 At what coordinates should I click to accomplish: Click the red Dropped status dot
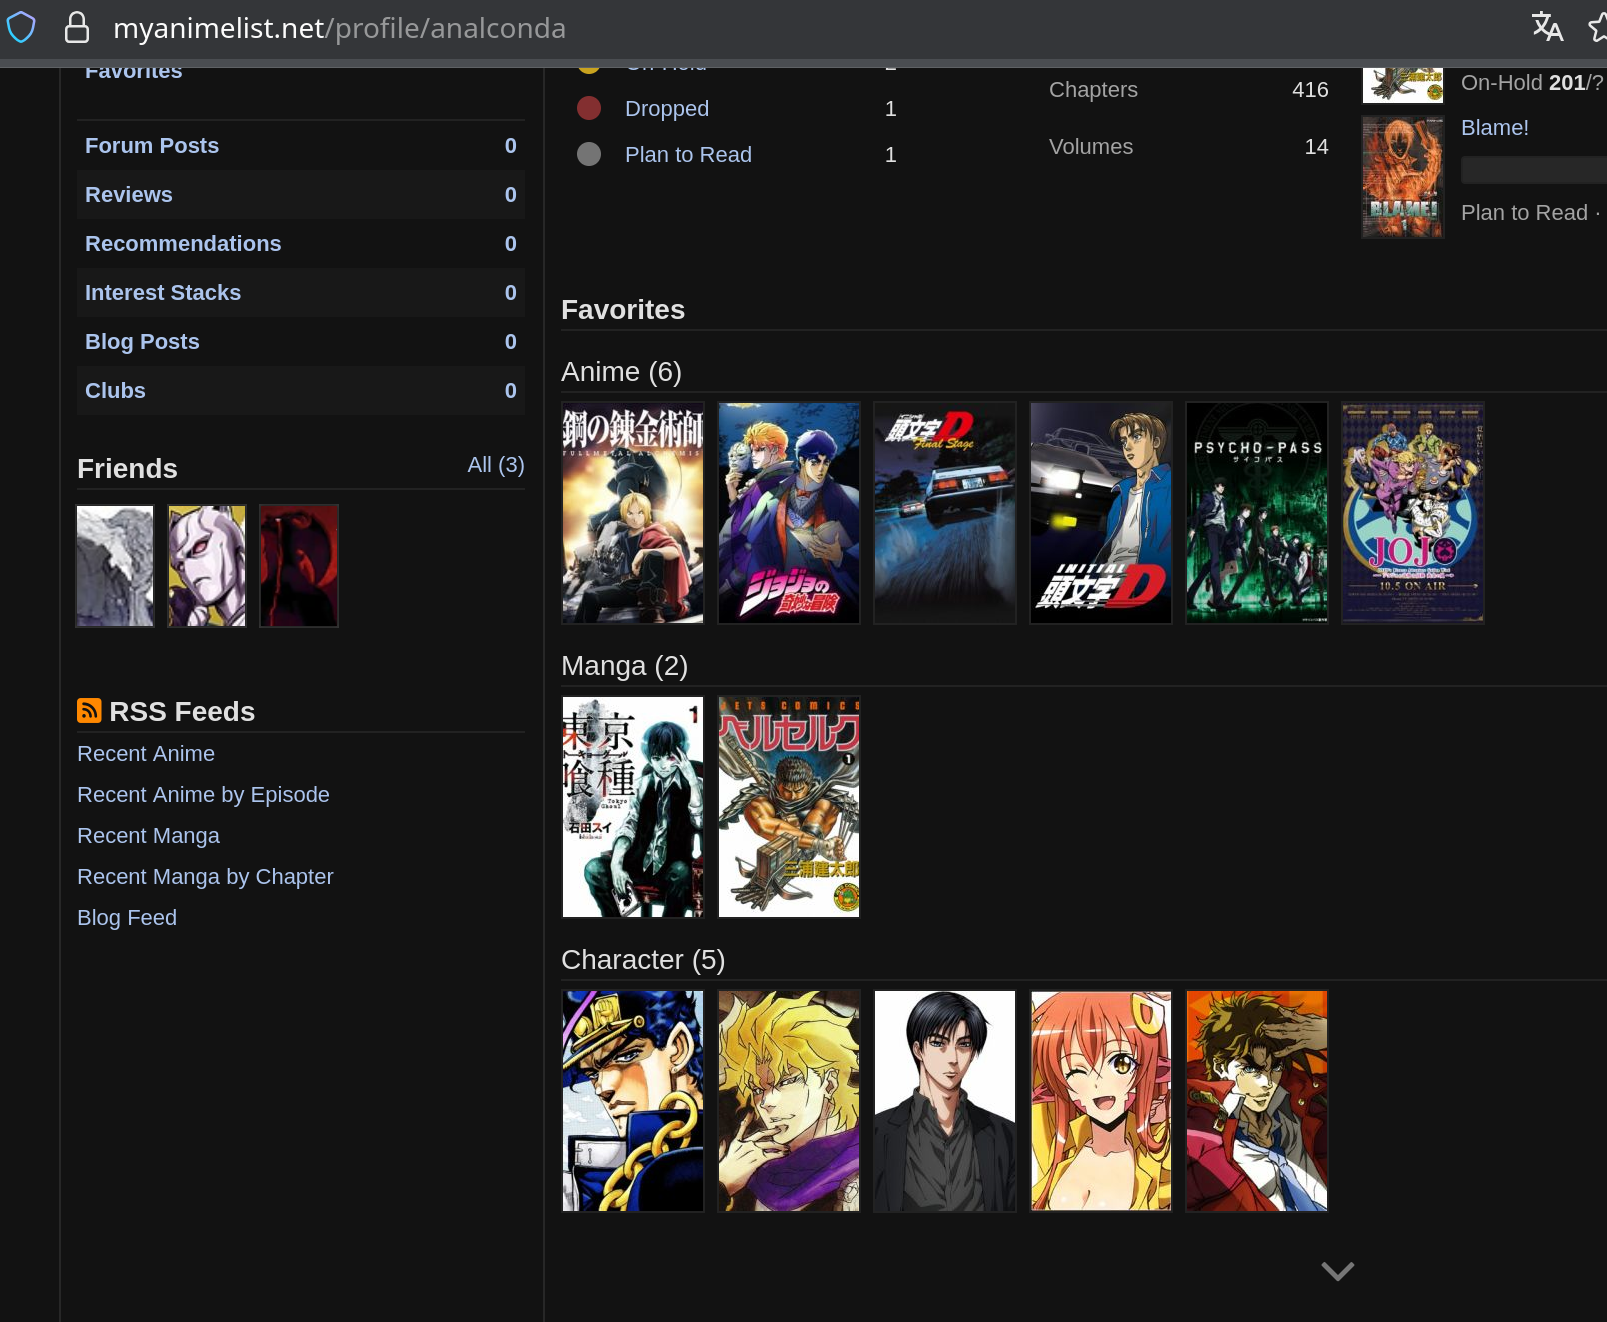pos(589,108)
